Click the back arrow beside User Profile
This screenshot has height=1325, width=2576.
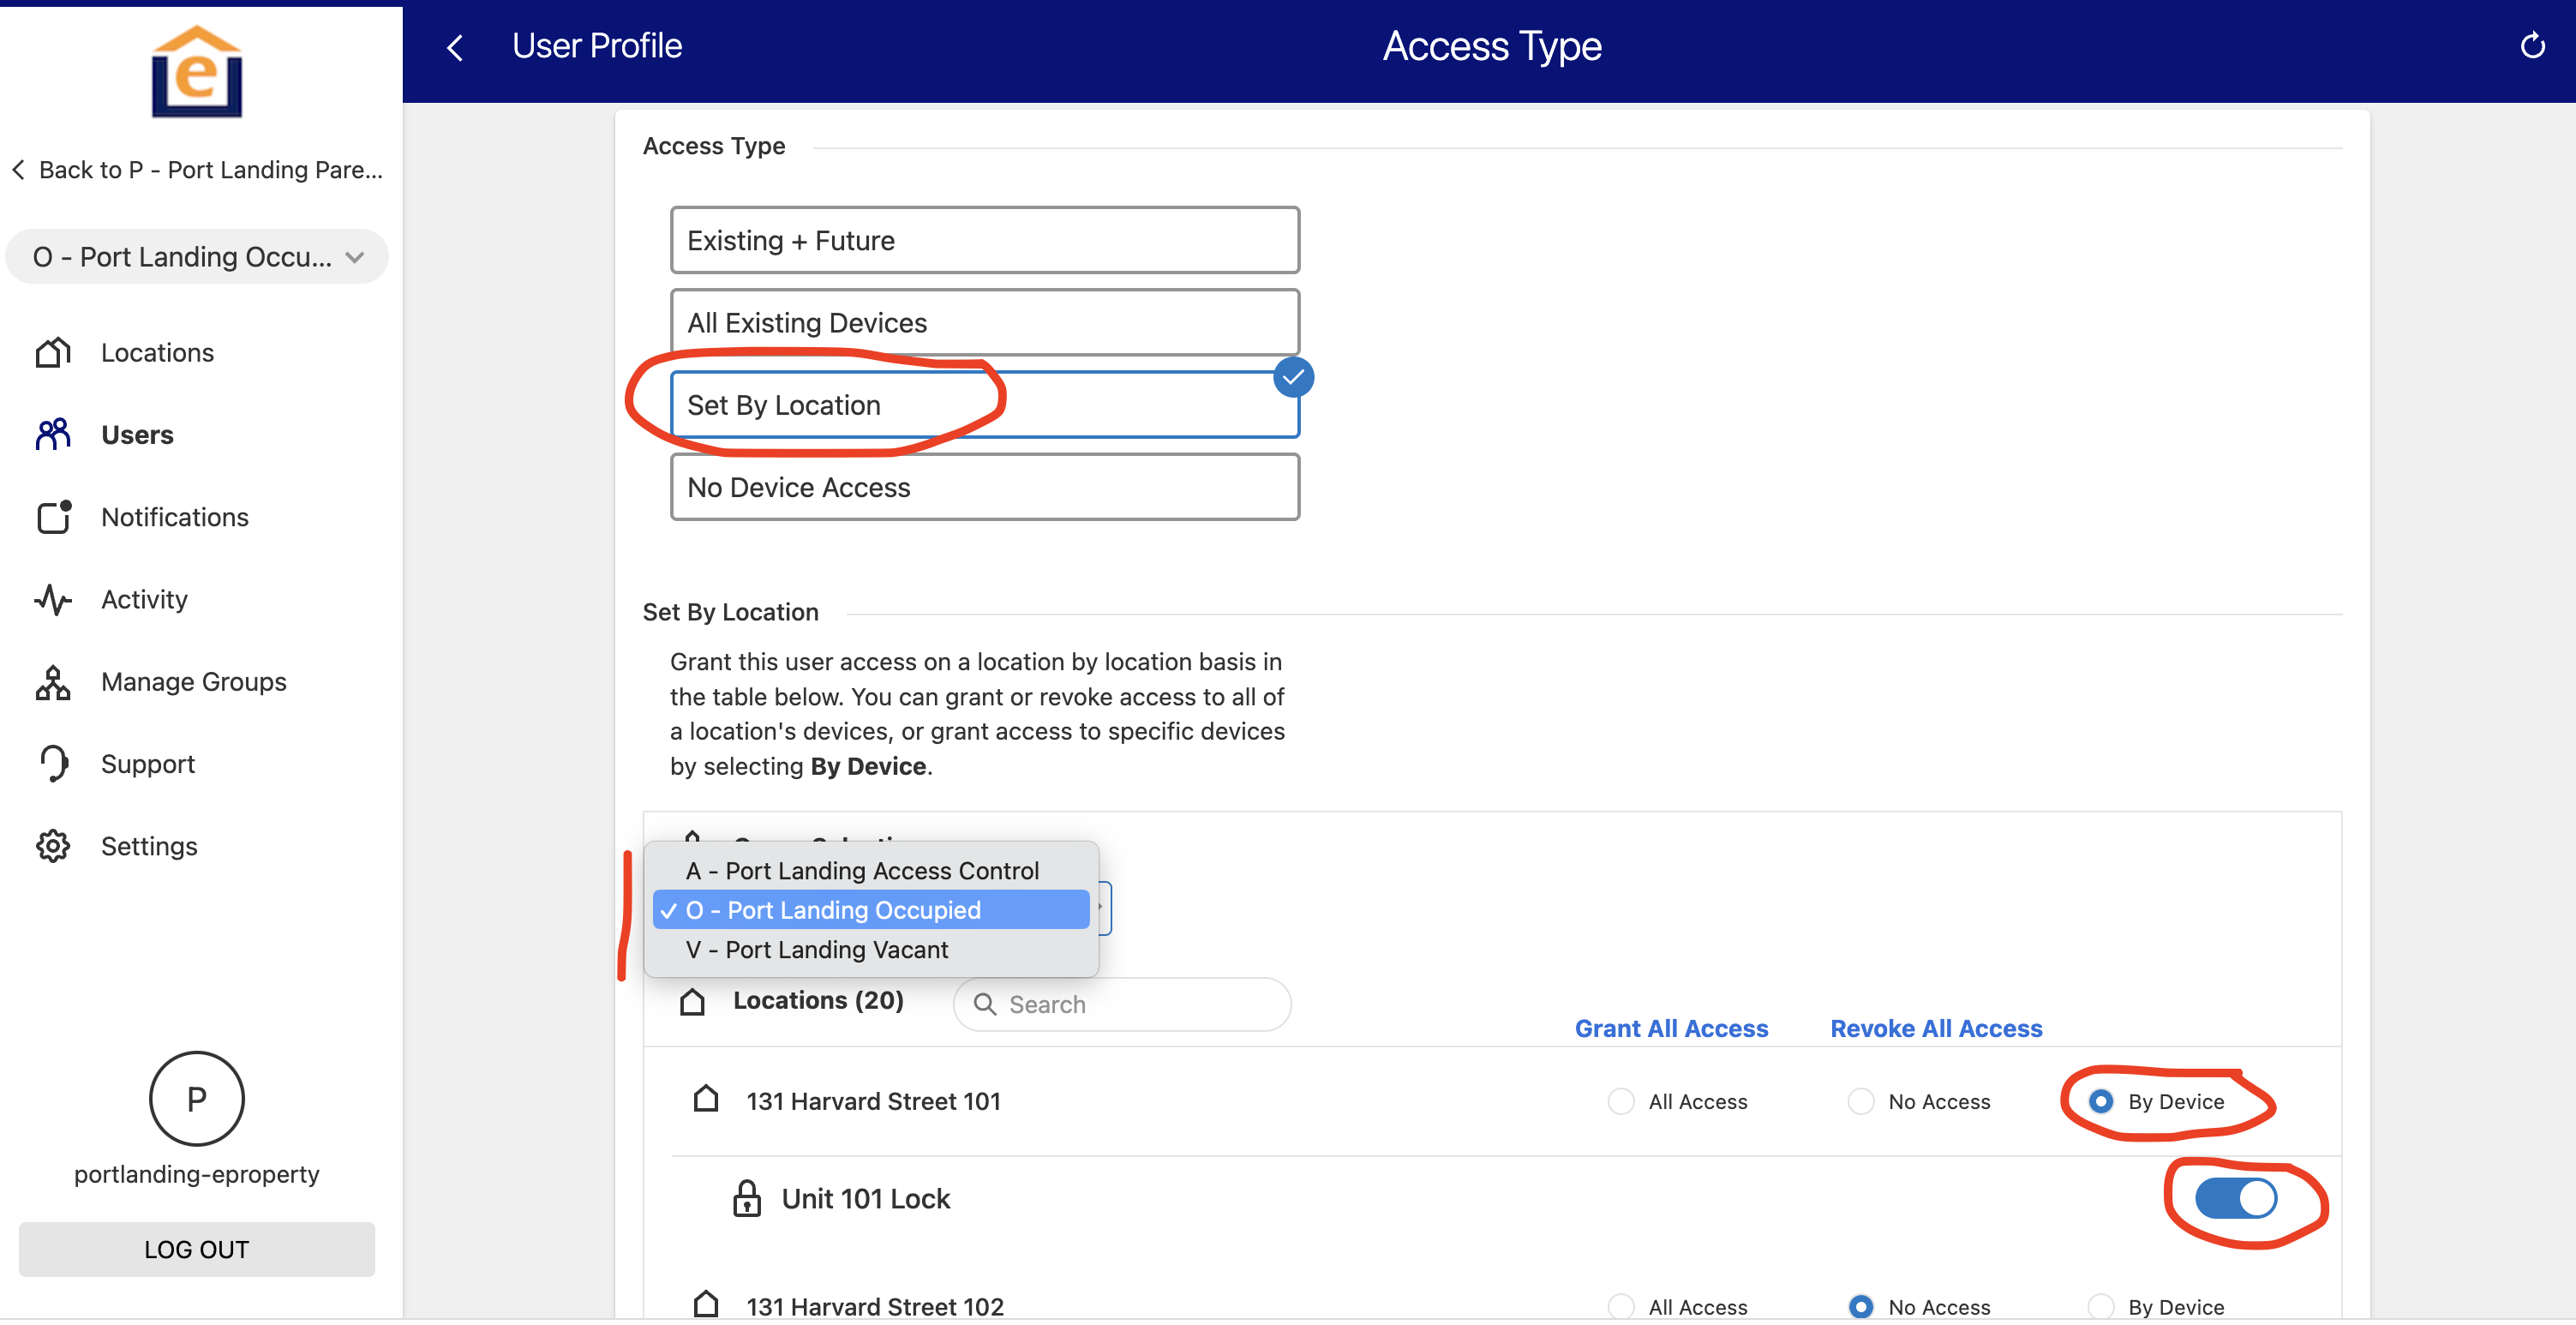(x=455, y=47)
